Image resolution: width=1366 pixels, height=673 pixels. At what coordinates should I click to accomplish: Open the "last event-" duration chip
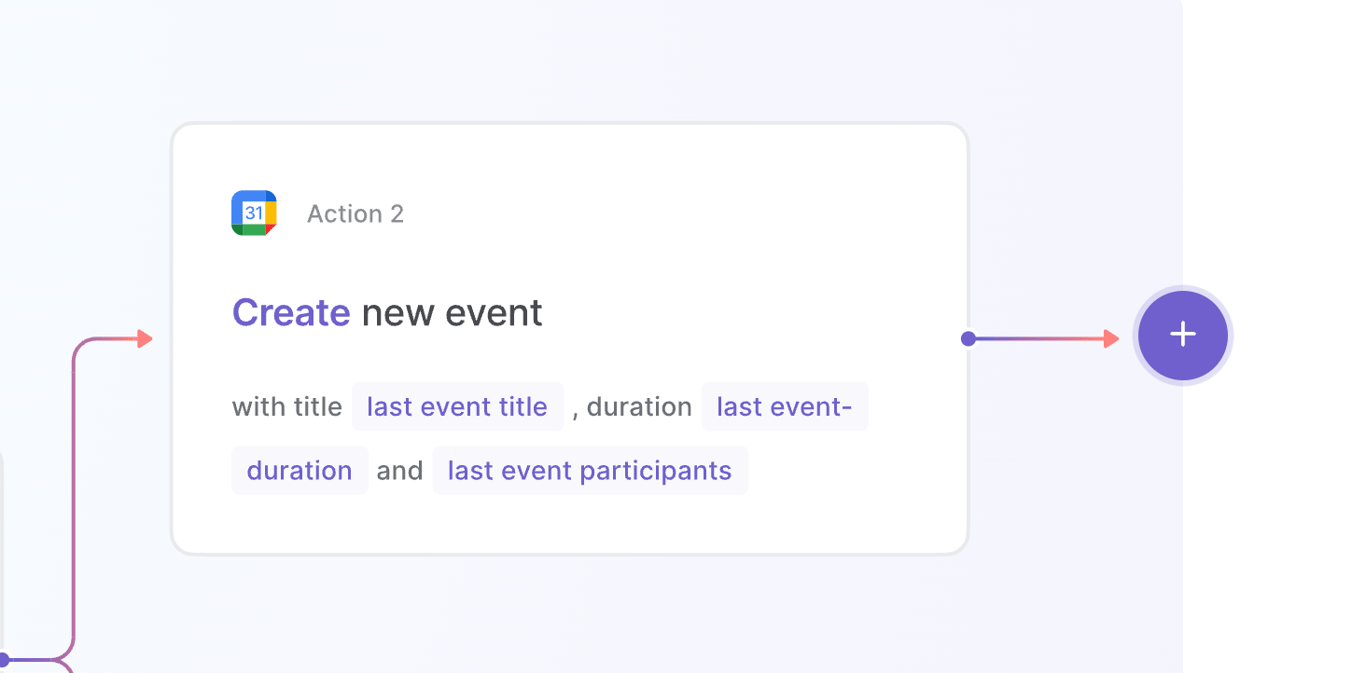coord(784,407)
